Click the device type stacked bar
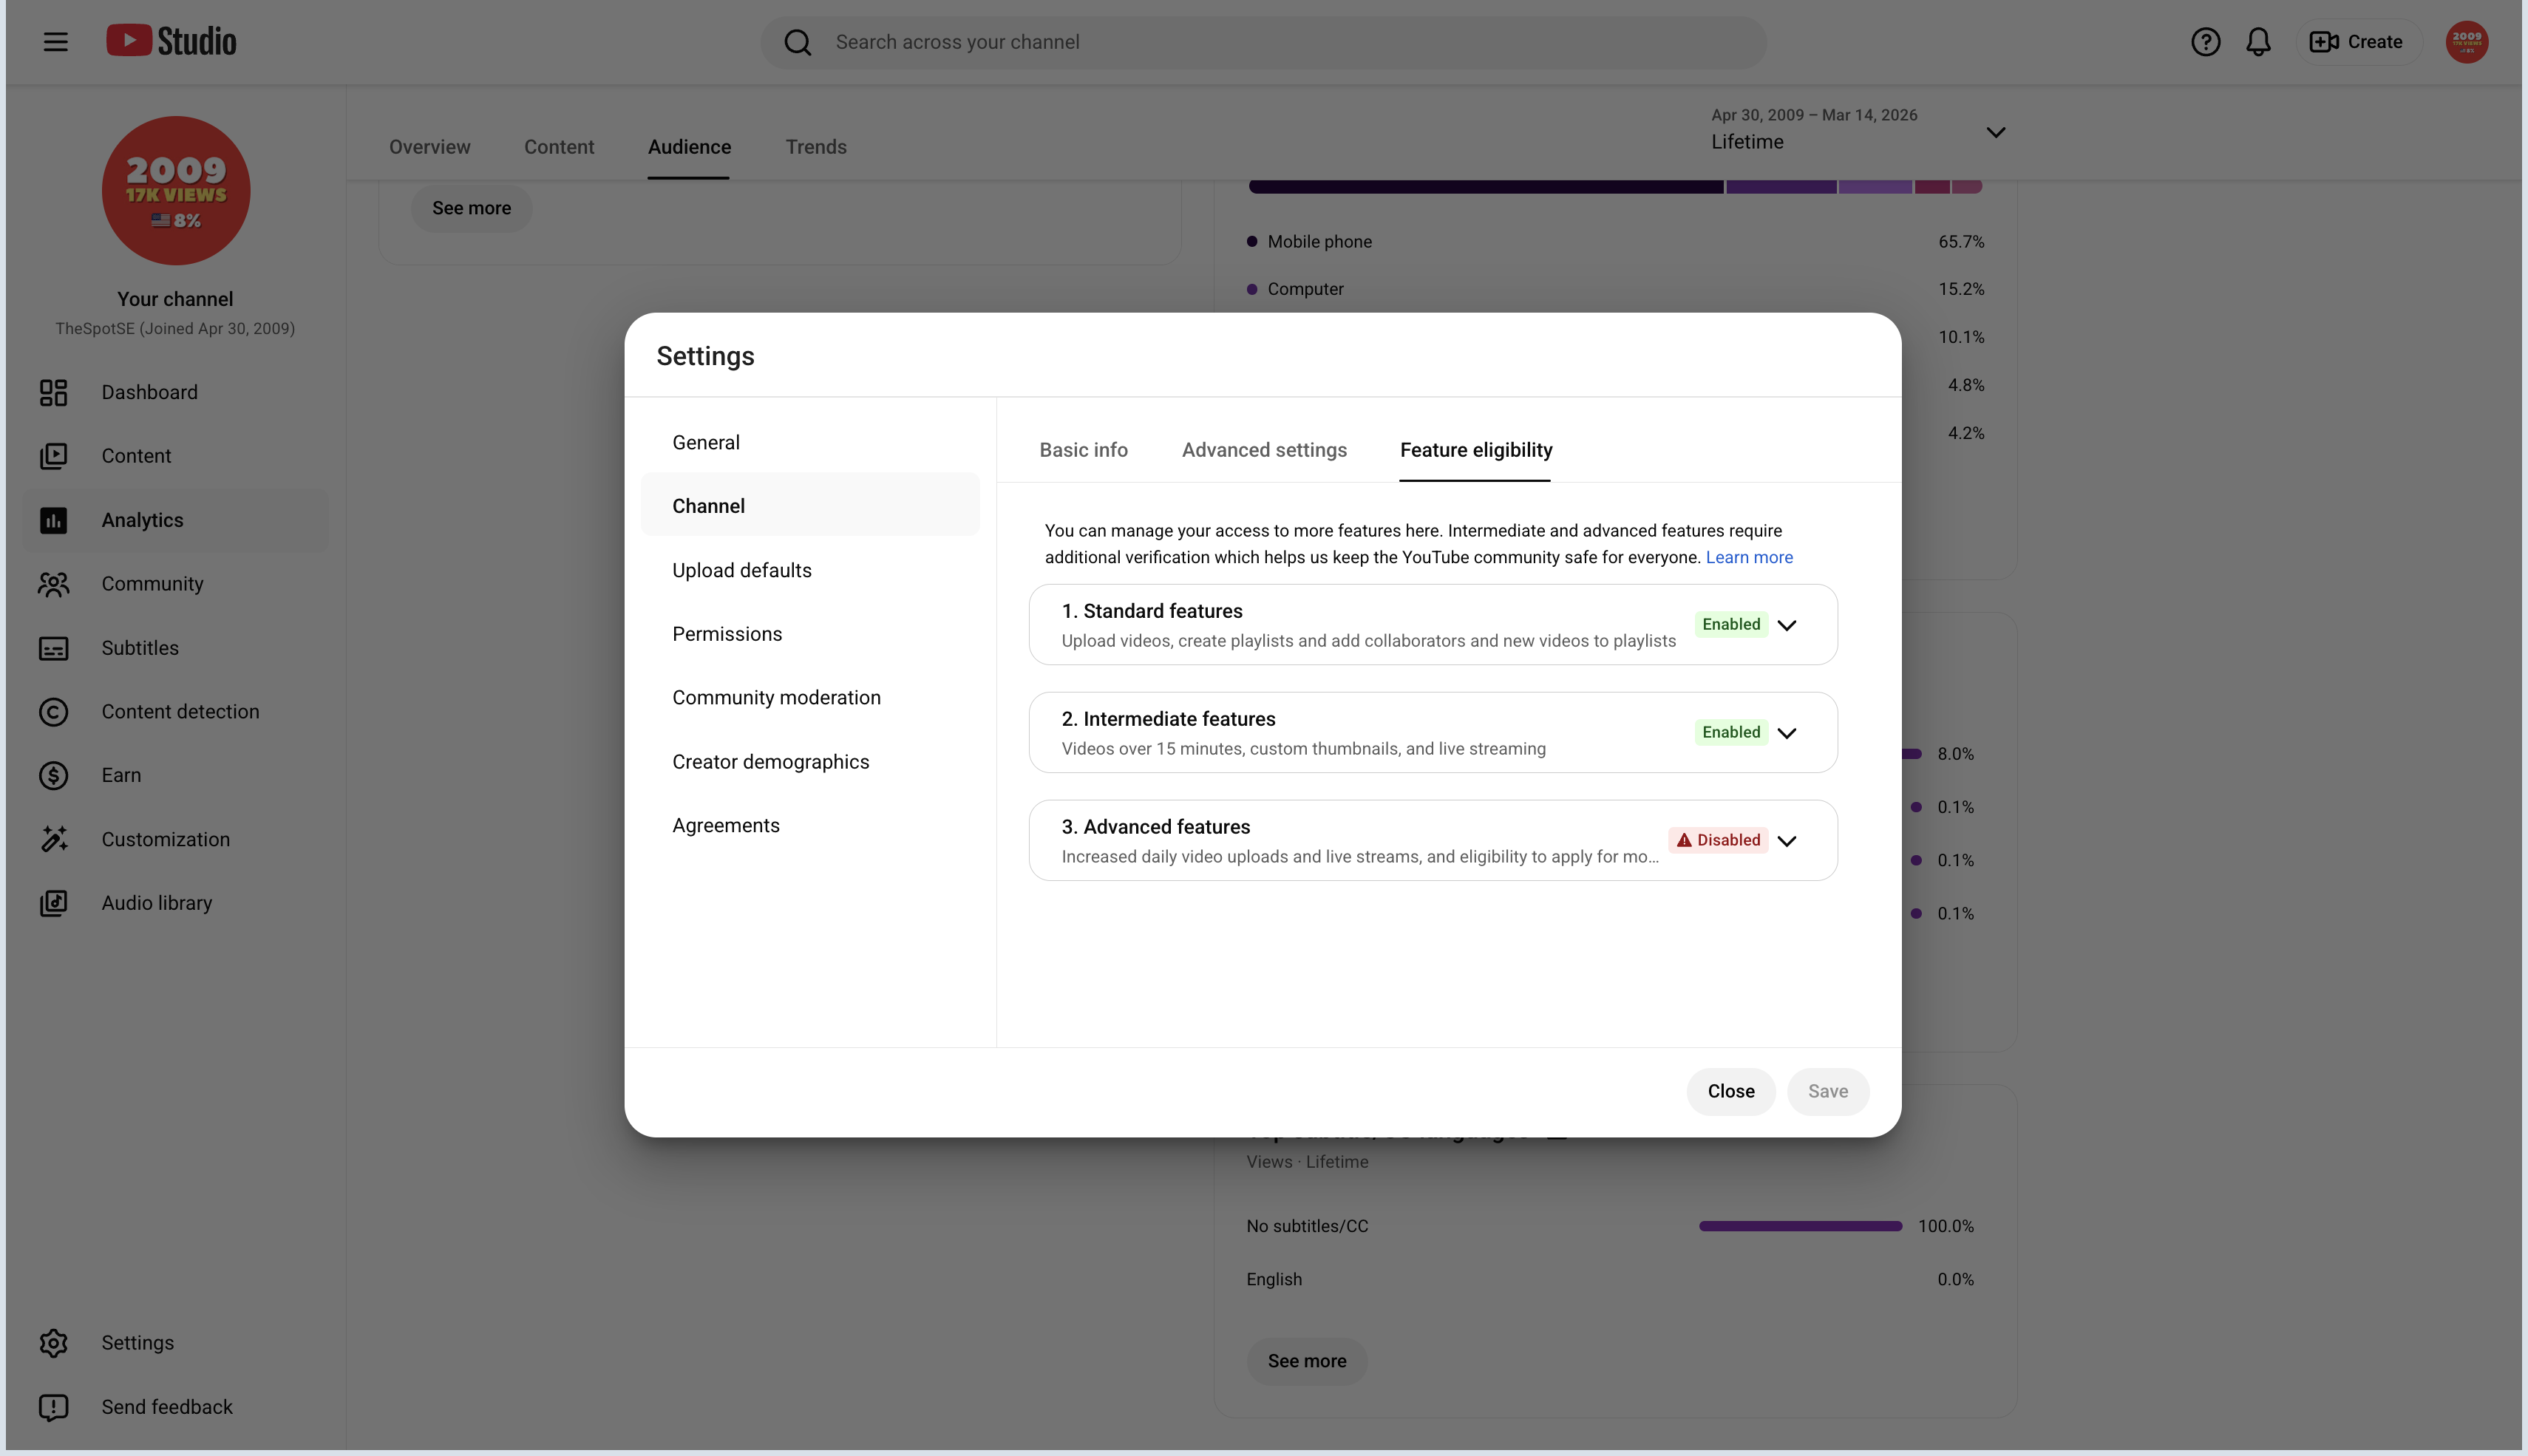This screenshot has width=2528, height=1456. point(1615,186)
